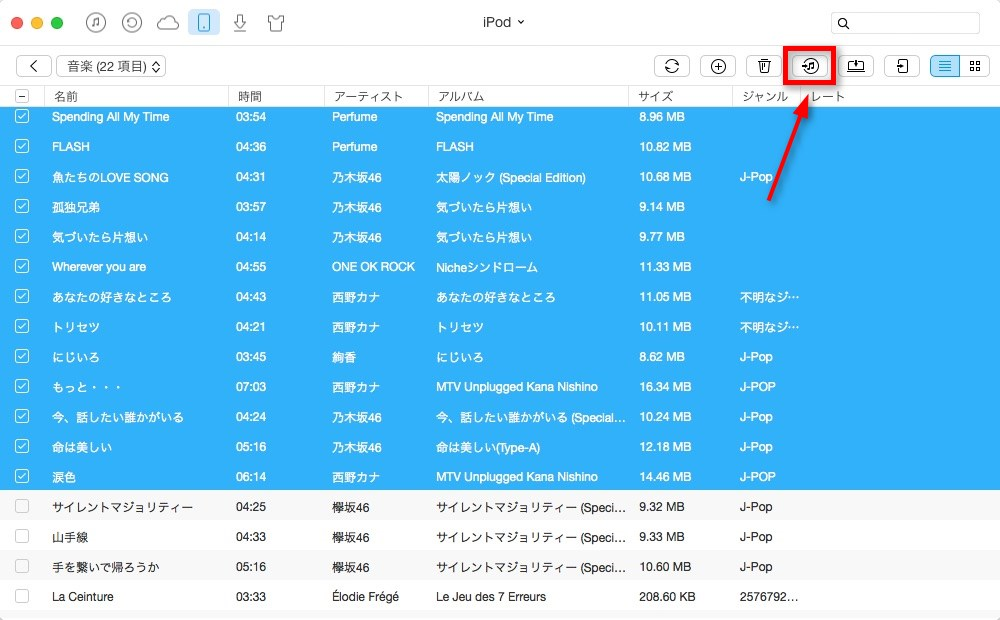
Task: Uncheck the 涙色 checkbox
Action: click(22, 476)
